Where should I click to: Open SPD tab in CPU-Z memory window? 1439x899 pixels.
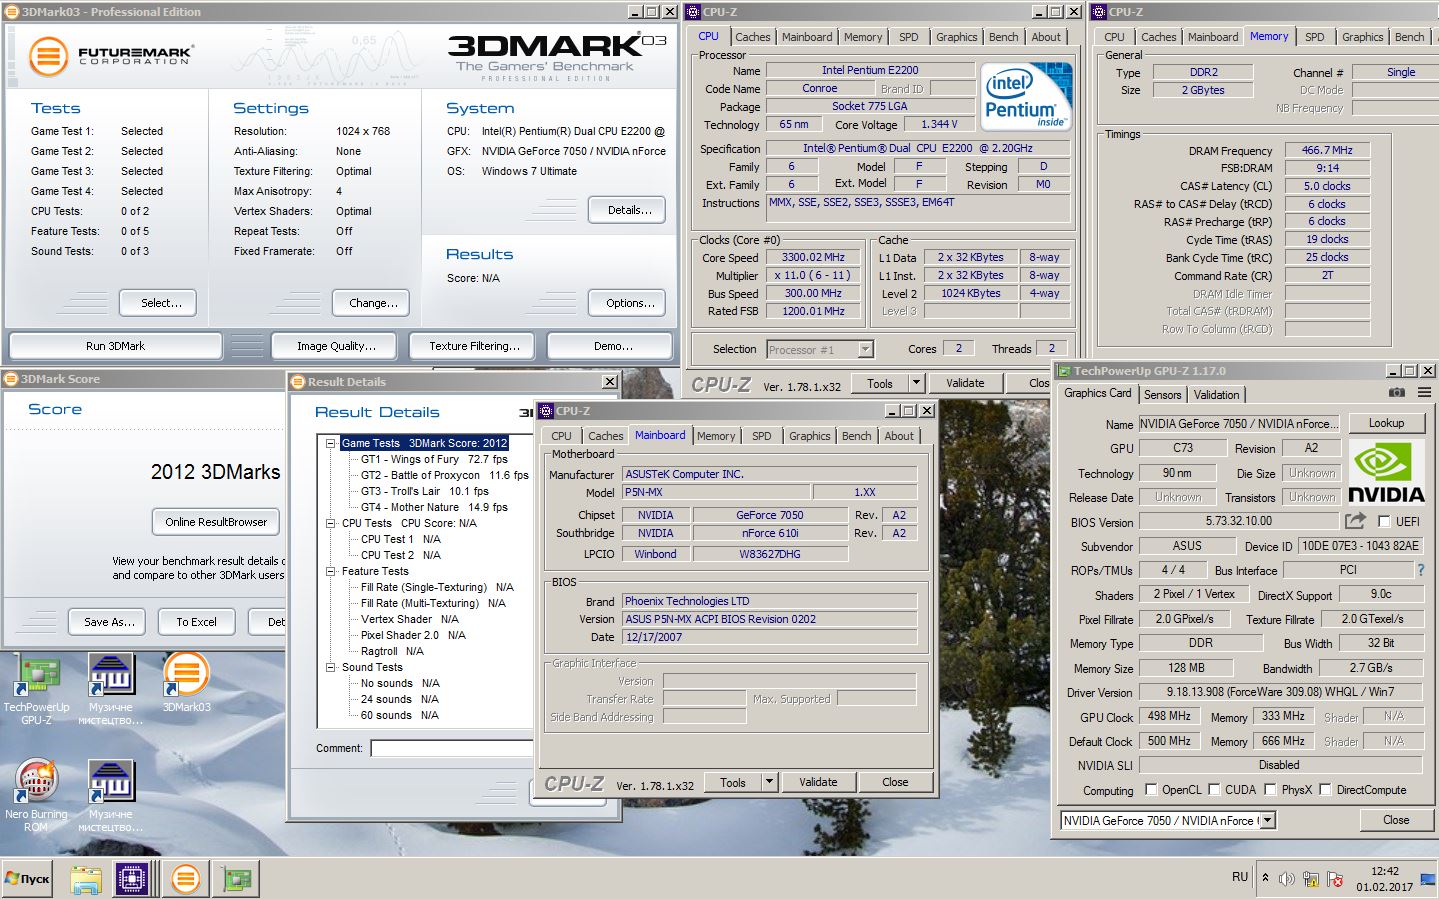[1314, 37]
